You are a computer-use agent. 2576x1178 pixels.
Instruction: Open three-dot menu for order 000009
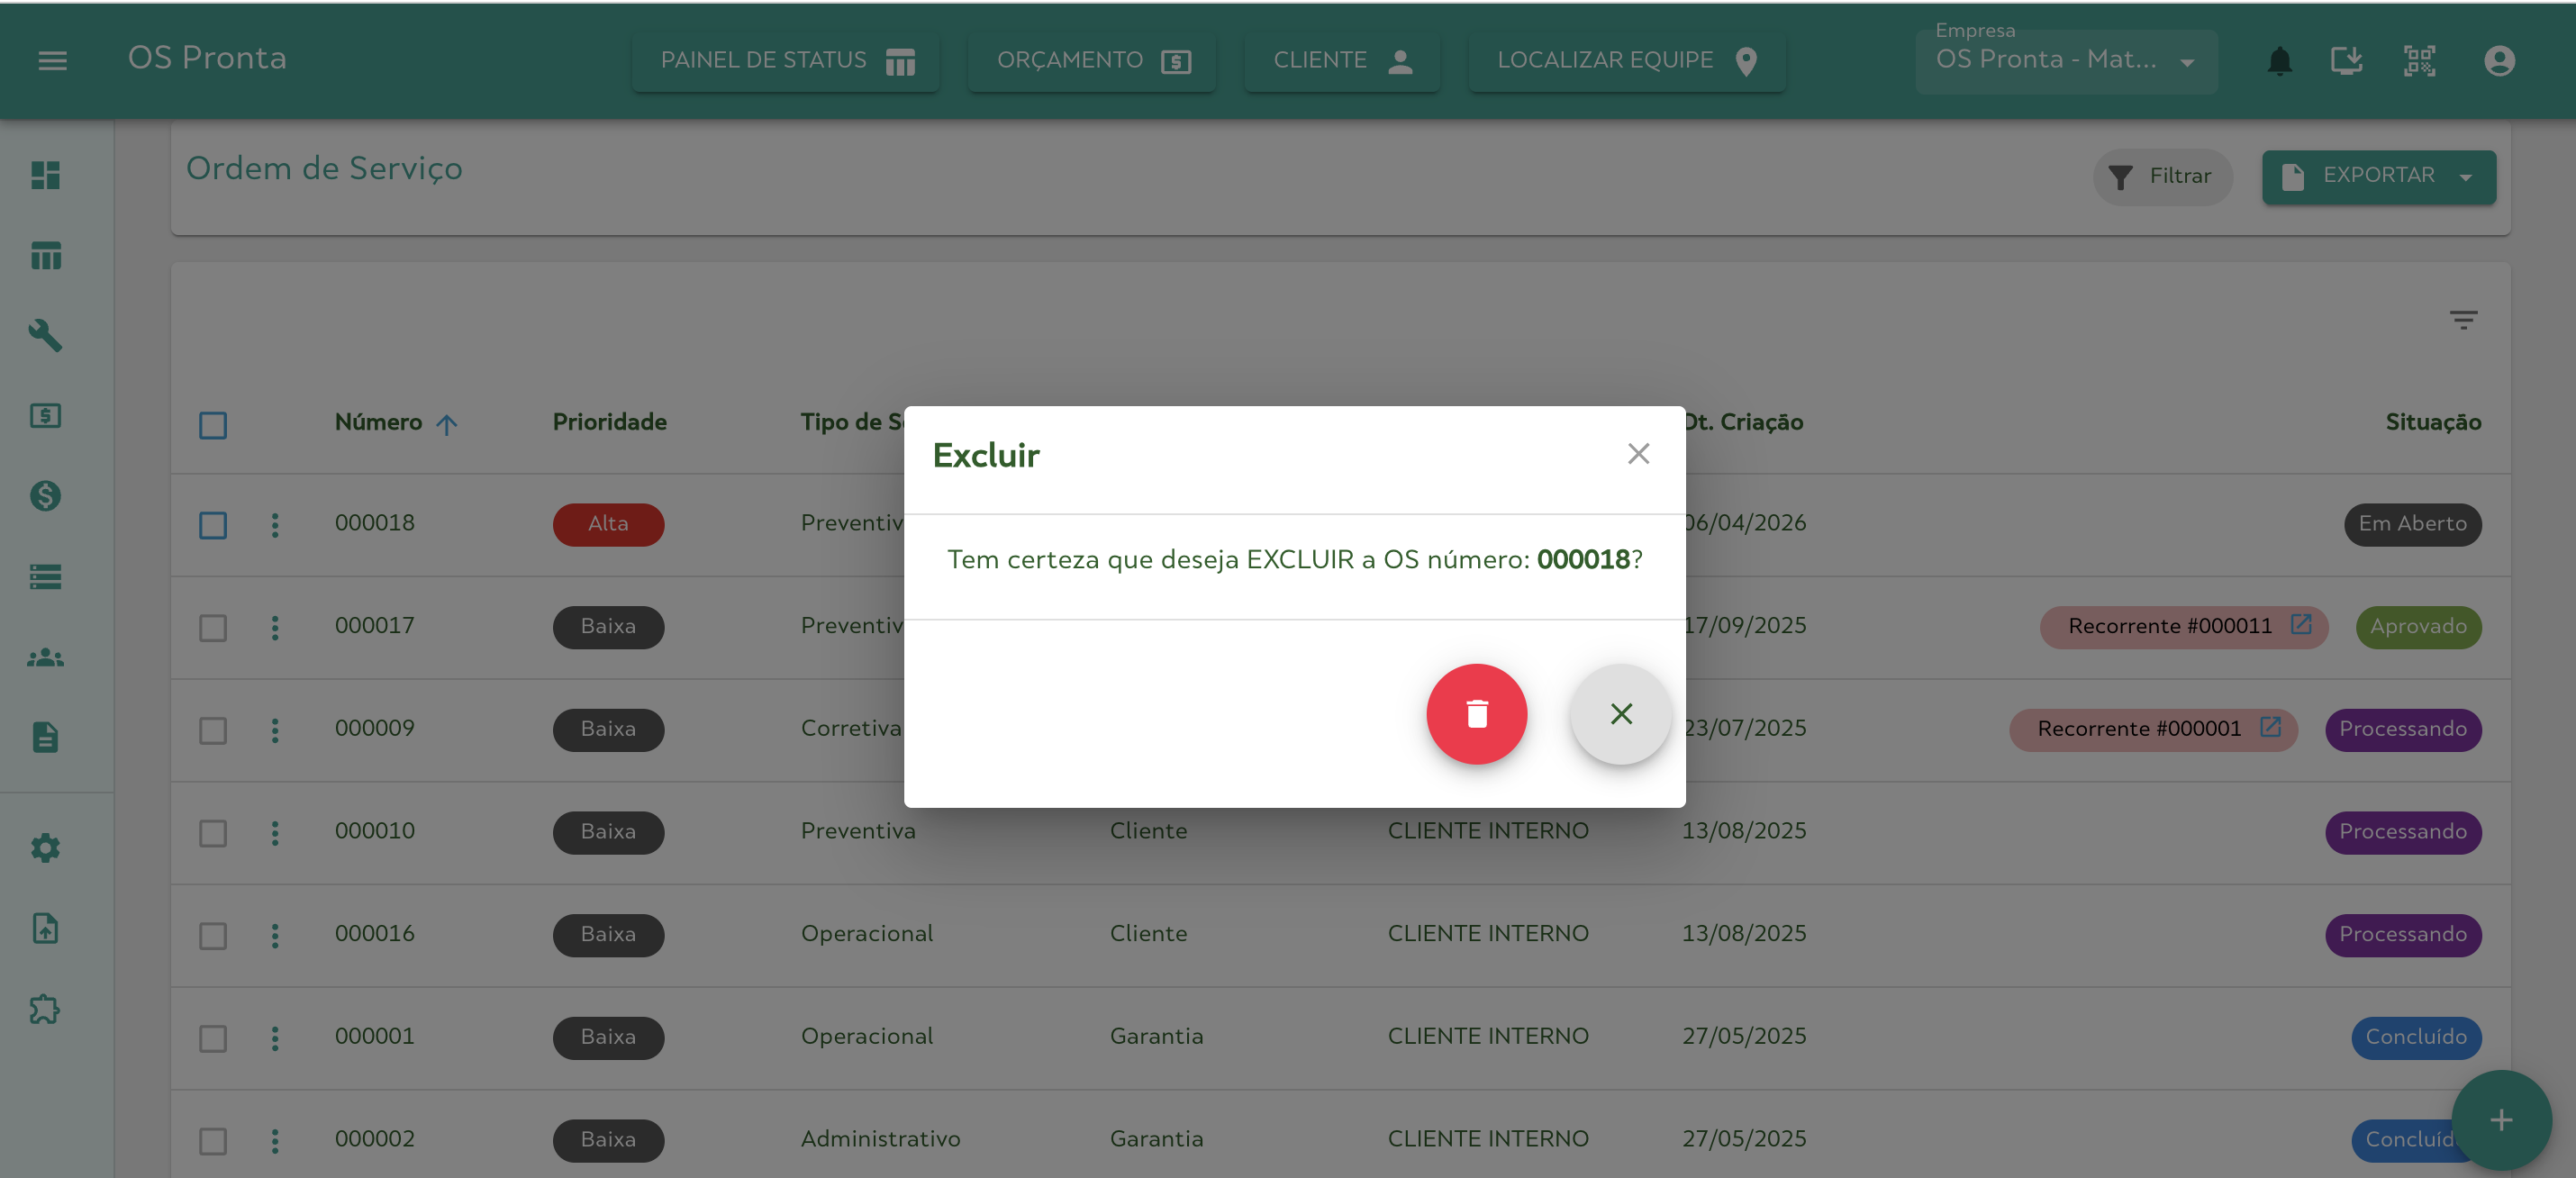pos(275,730)
